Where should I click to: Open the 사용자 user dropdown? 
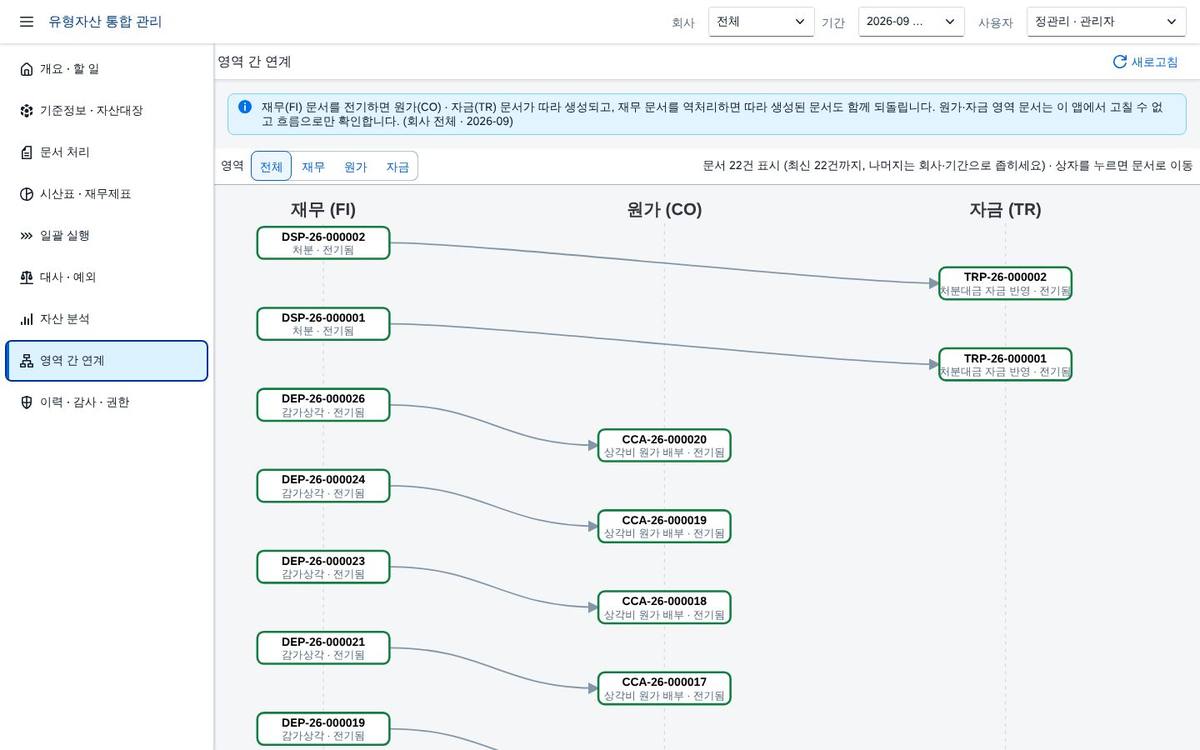[1106, 22]
